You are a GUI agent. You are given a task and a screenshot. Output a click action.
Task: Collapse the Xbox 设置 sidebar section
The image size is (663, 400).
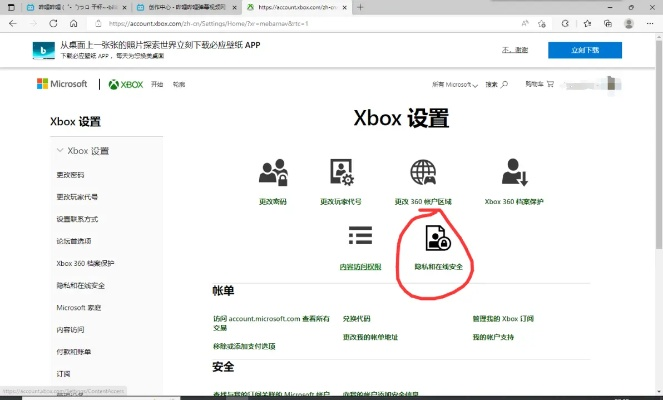point(60,151)
